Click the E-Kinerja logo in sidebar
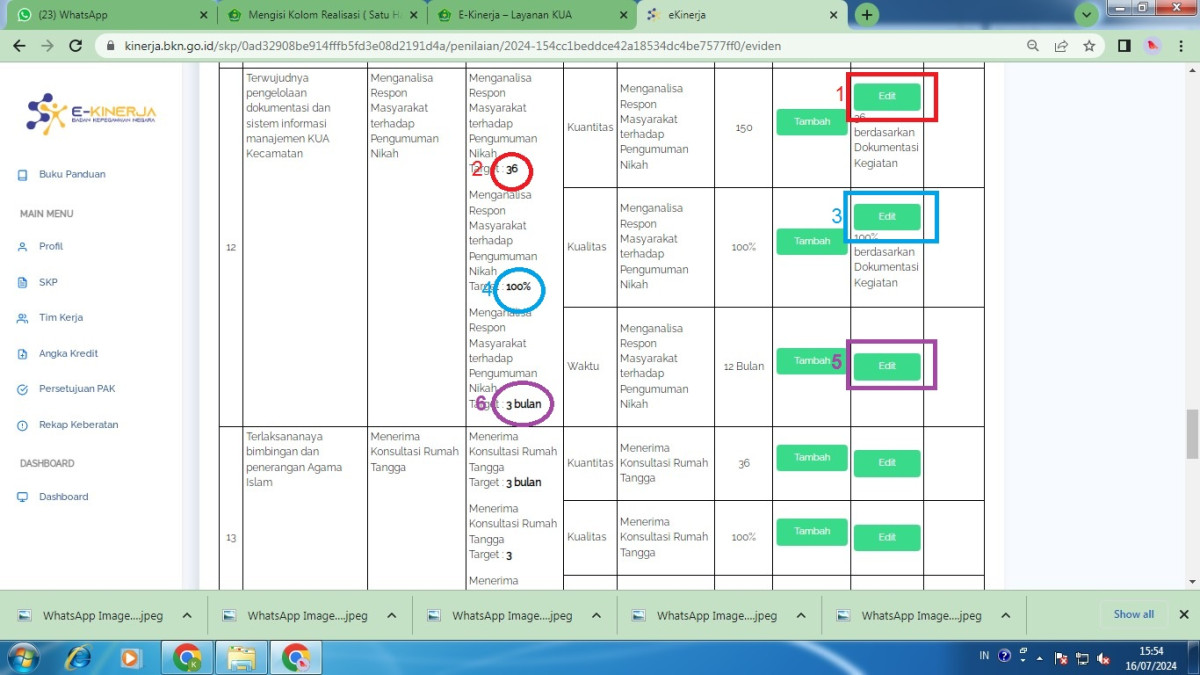The height and width of the screenshot is (675, 1200). click(91, 113)
